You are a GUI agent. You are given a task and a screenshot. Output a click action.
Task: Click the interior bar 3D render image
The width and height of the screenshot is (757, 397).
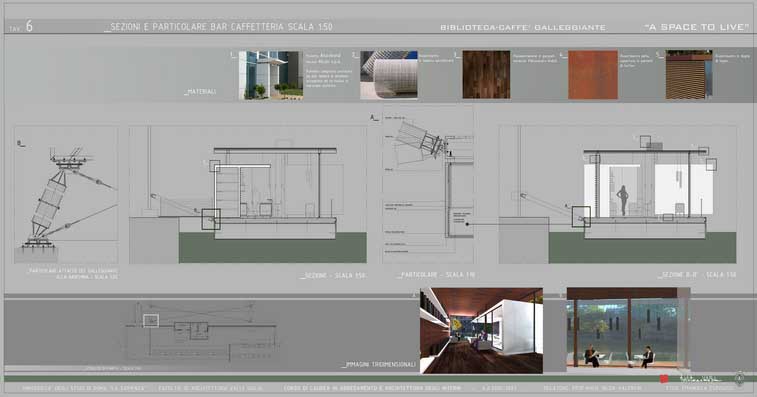[x=481, y=331]
